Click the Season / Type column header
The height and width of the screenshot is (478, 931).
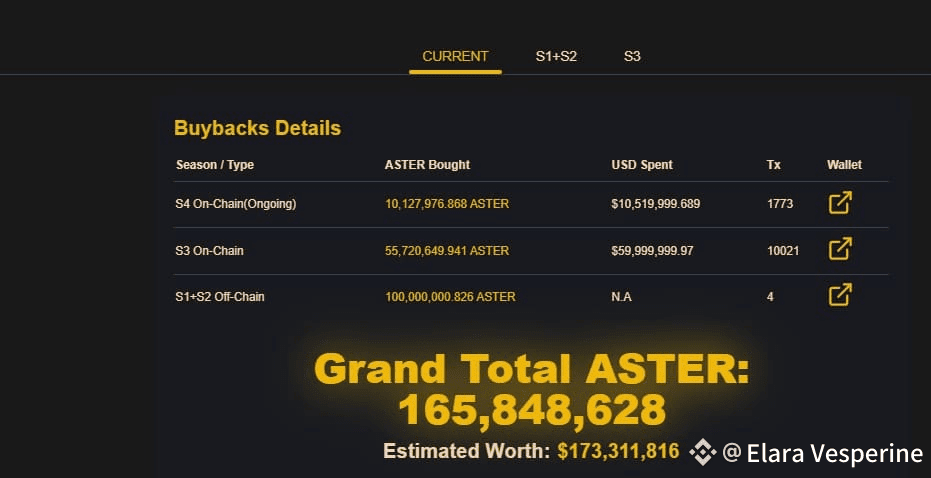coord(215,164)
